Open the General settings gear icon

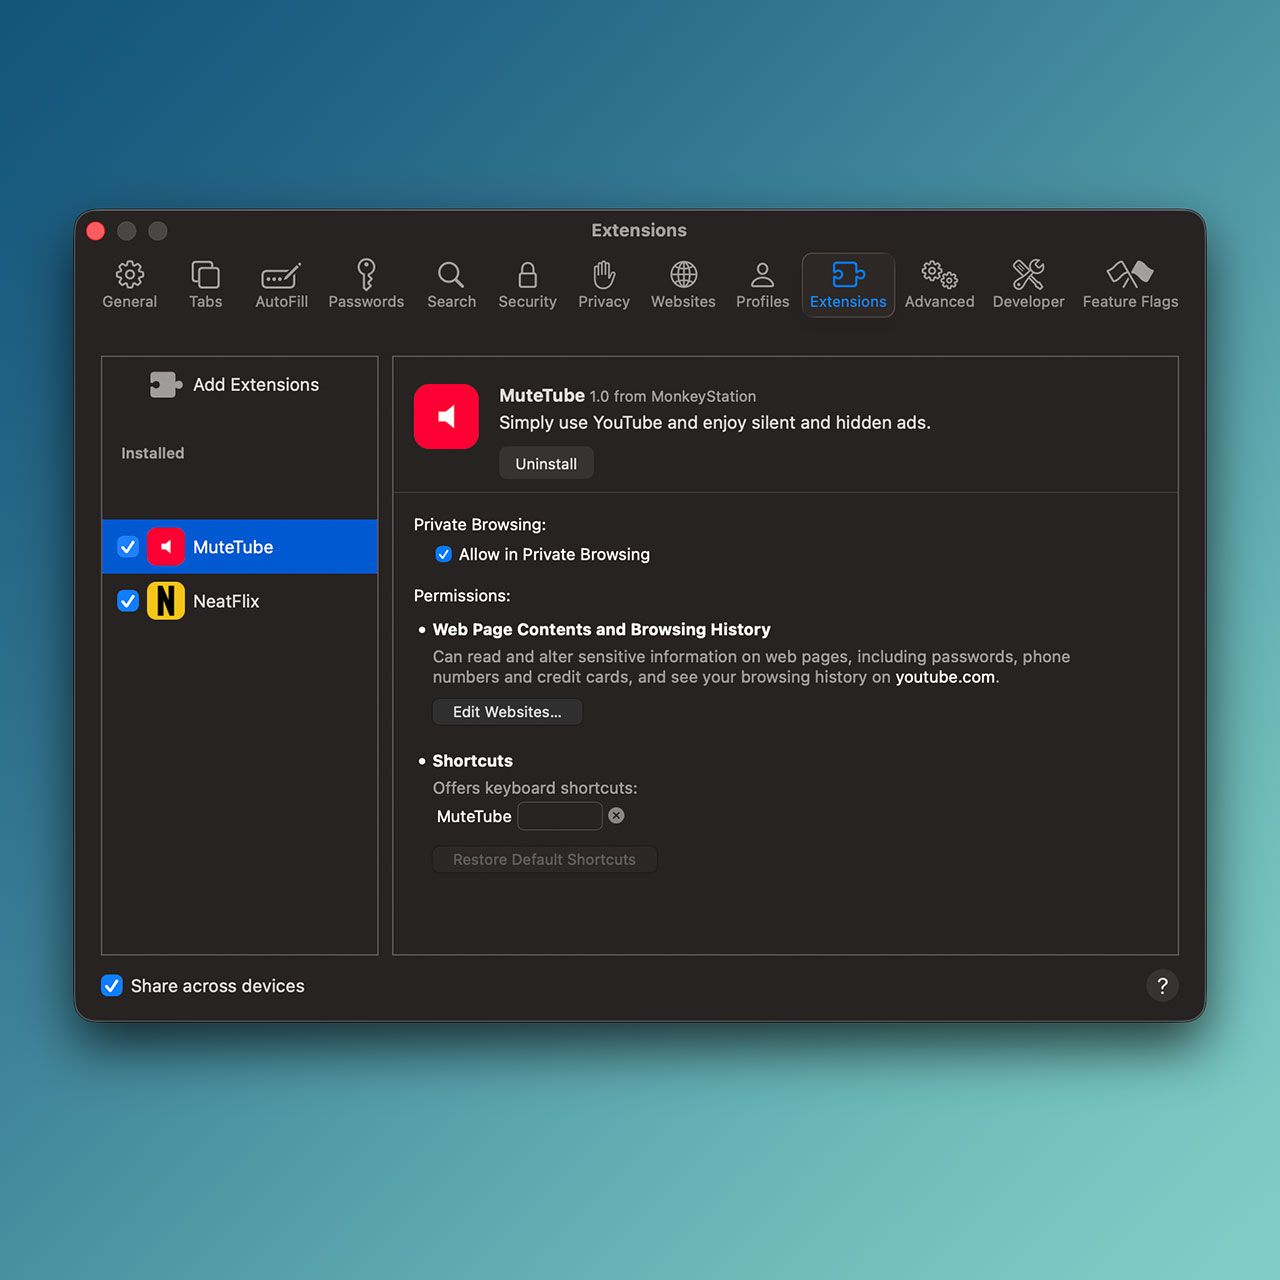click(x=130, y=274)
